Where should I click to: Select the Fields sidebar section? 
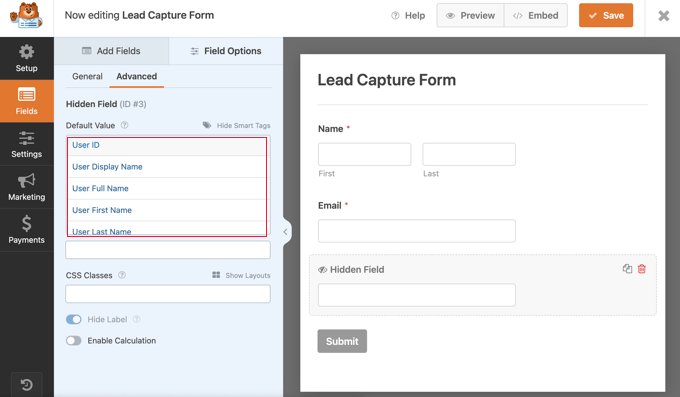26,101
